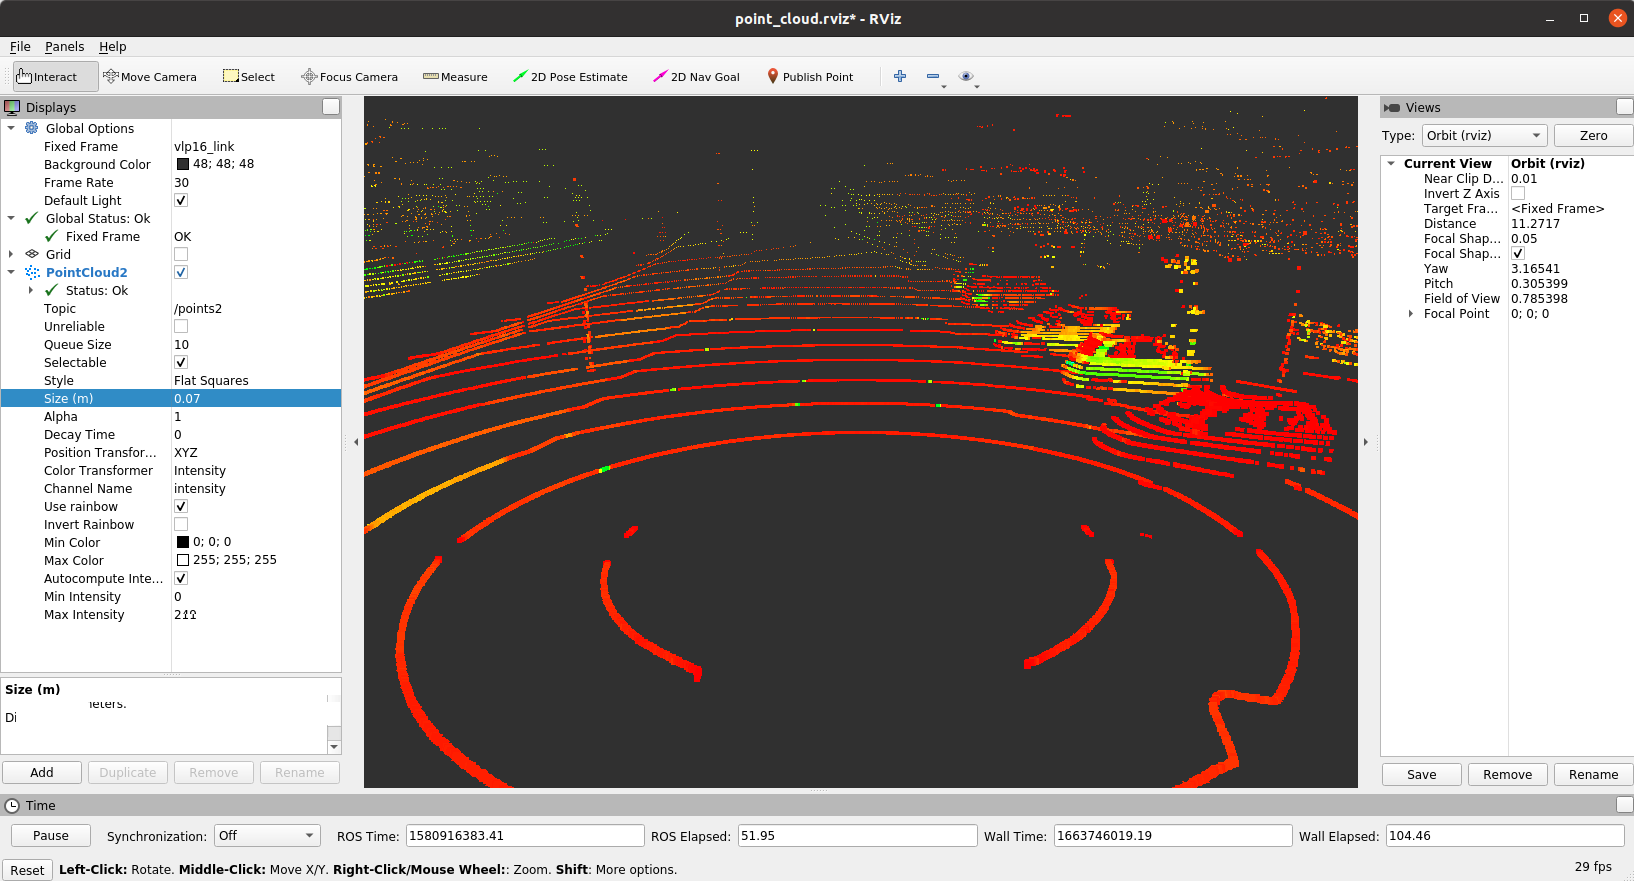This screenshot has height=881, width=1634.
Task: Click the blue plus add-tool icon
Action: tap(900, 76)
